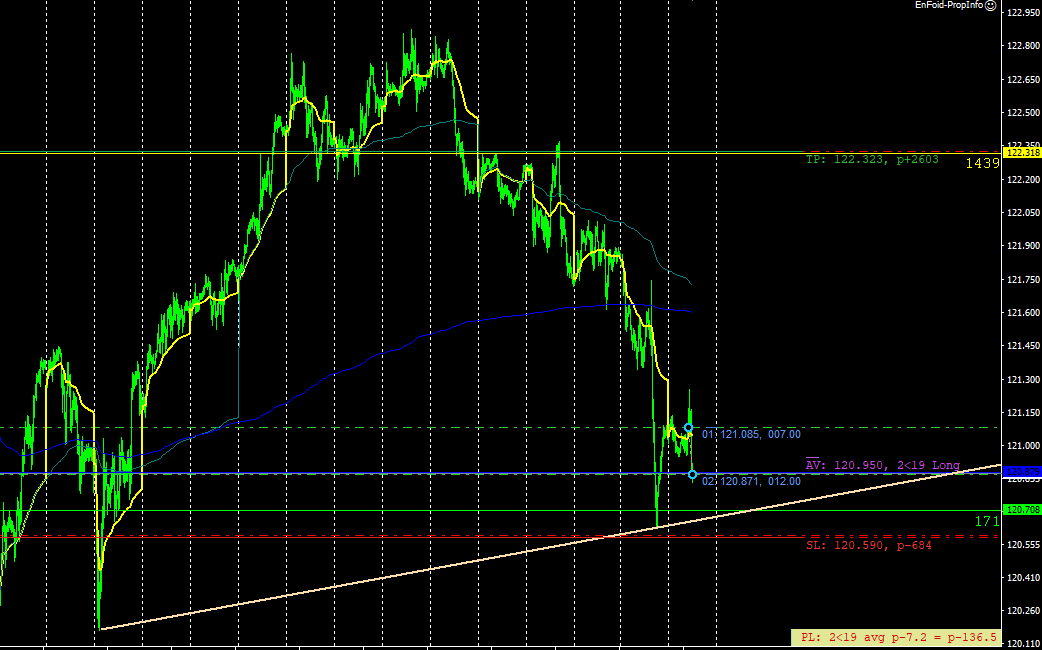Click the 122.500 price scale value
Image resolution: width=1042 pixels, height=650 pixels.
pos(1024,112)
